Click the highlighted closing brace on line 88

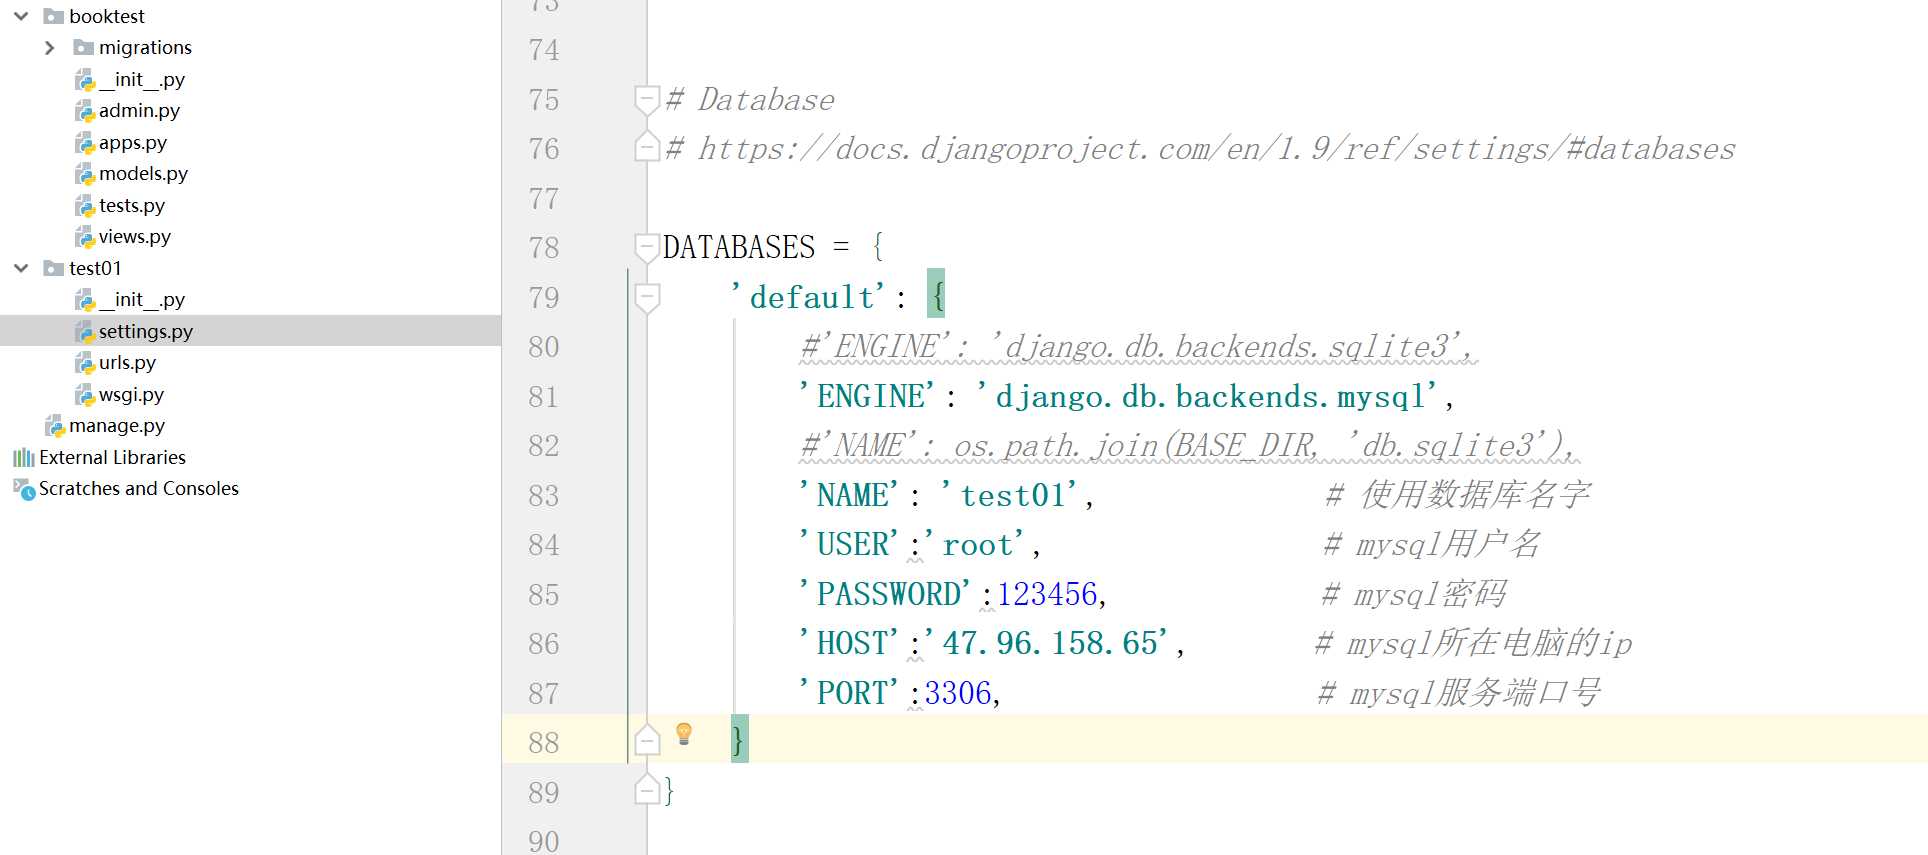coord(739,740)
